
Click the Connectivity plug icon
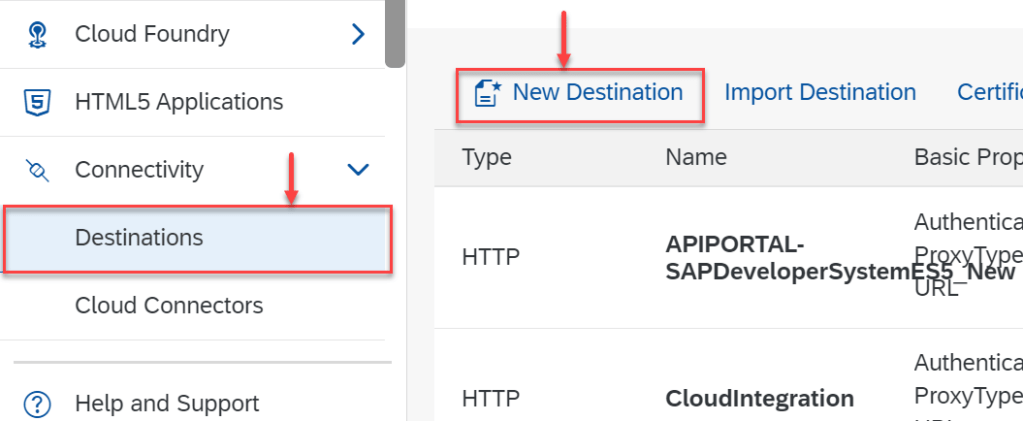coord(37,170)
